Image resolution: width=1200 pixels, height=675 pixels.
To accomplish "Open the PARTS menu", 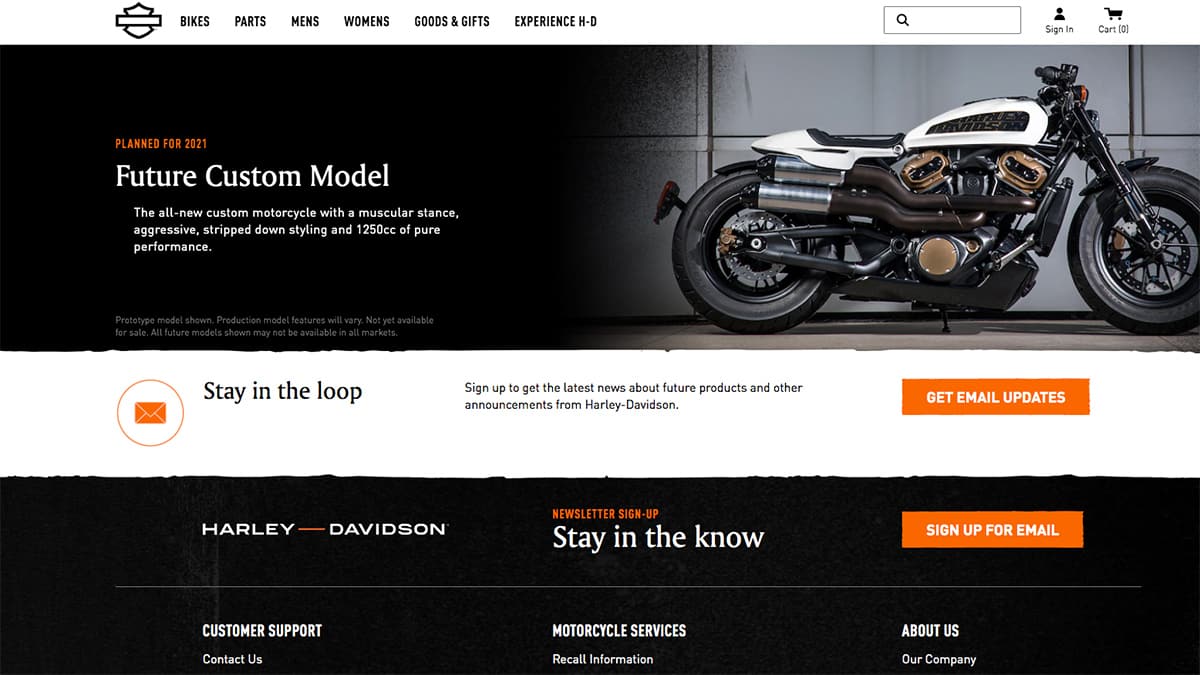I will (250, 21).
